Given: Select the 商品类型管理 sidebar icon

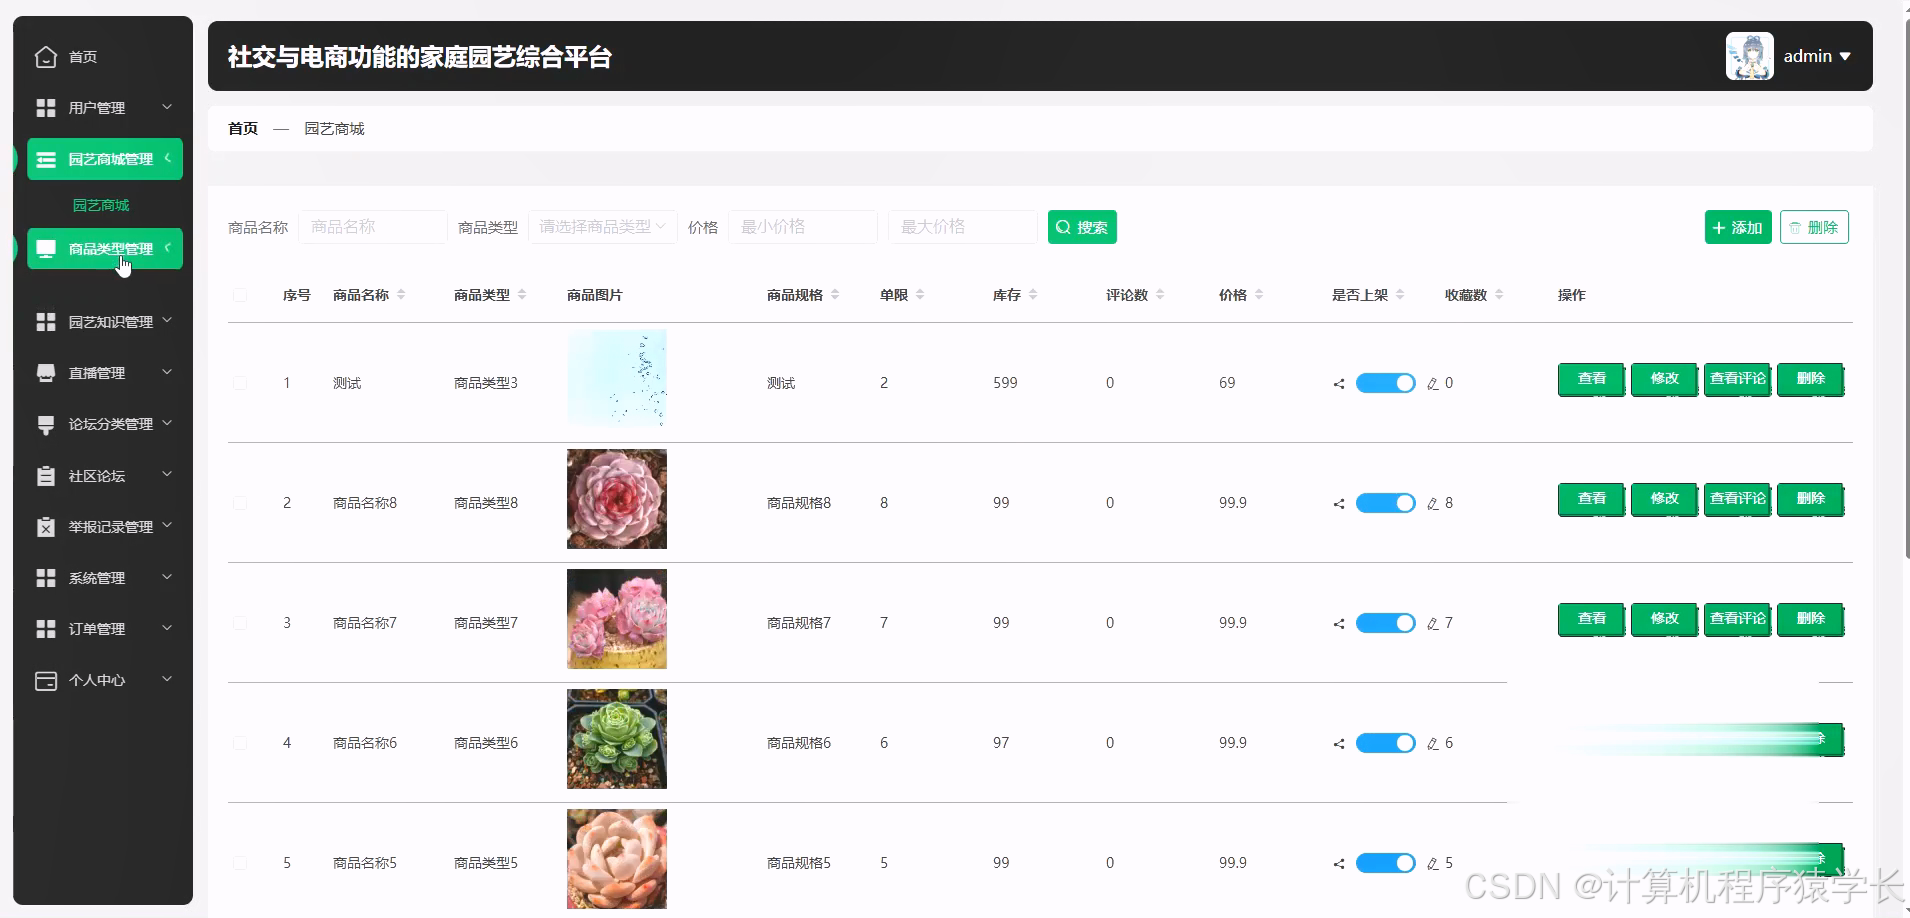Looking at the screenshot, I should pyautogui.click(x=46, y=248).
